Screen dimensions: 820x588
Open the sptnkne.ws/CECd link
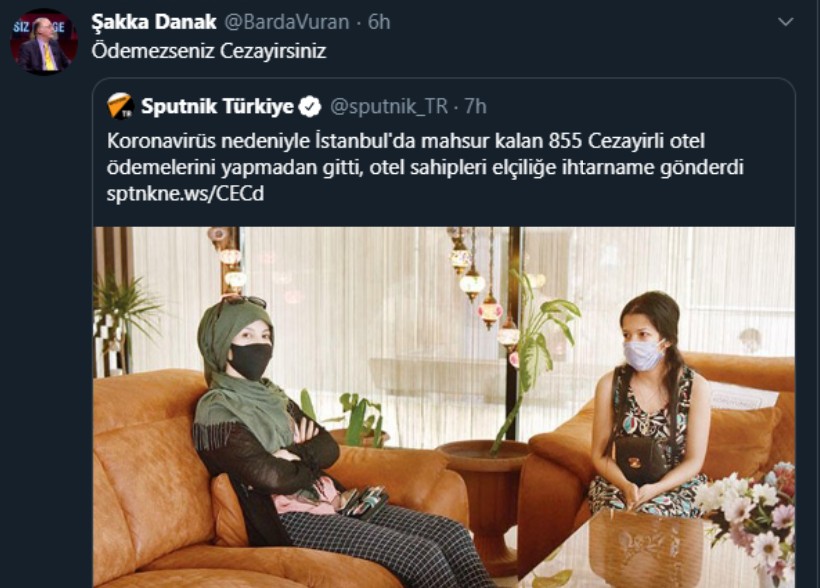pos(185,194)
